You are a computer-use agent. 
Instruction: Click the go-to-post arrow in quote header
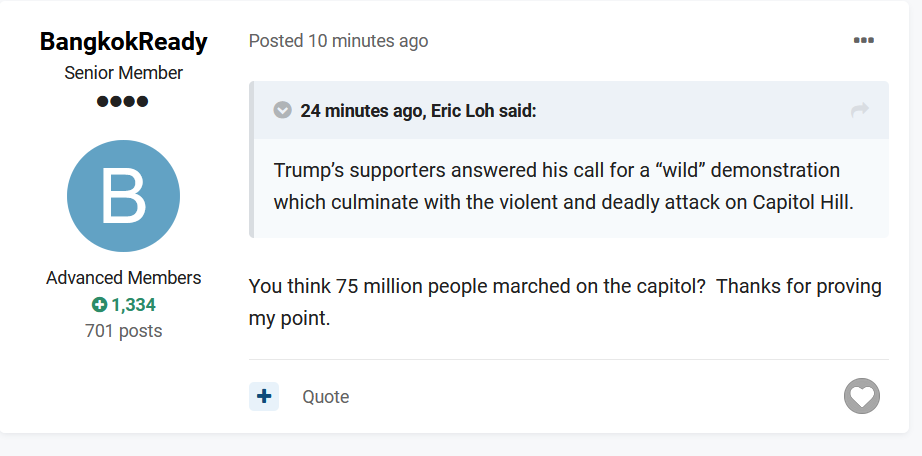click(859, 110)
